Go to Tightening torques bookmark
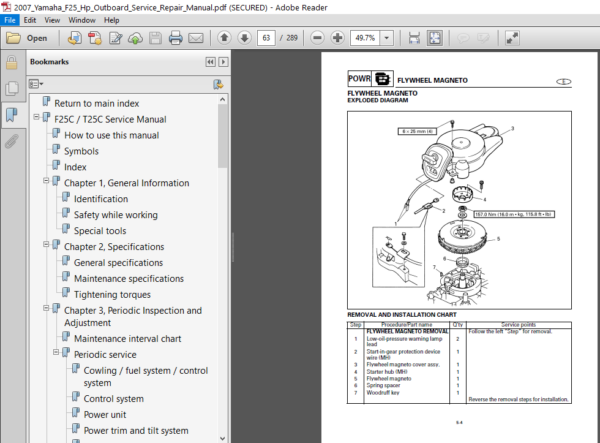600x443 pixels. [x=112, y=295]
